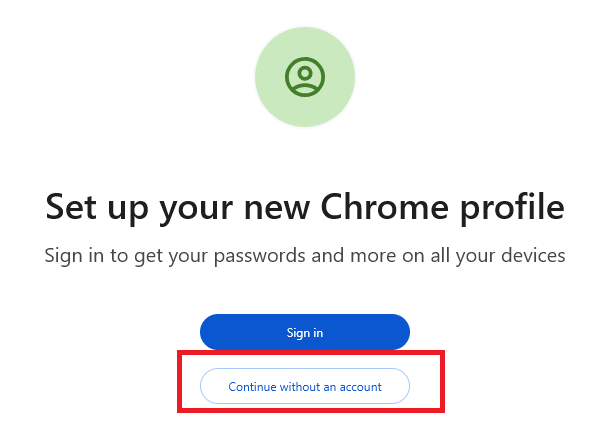Click the word "profile" in the heading

[x=514, y=207]
